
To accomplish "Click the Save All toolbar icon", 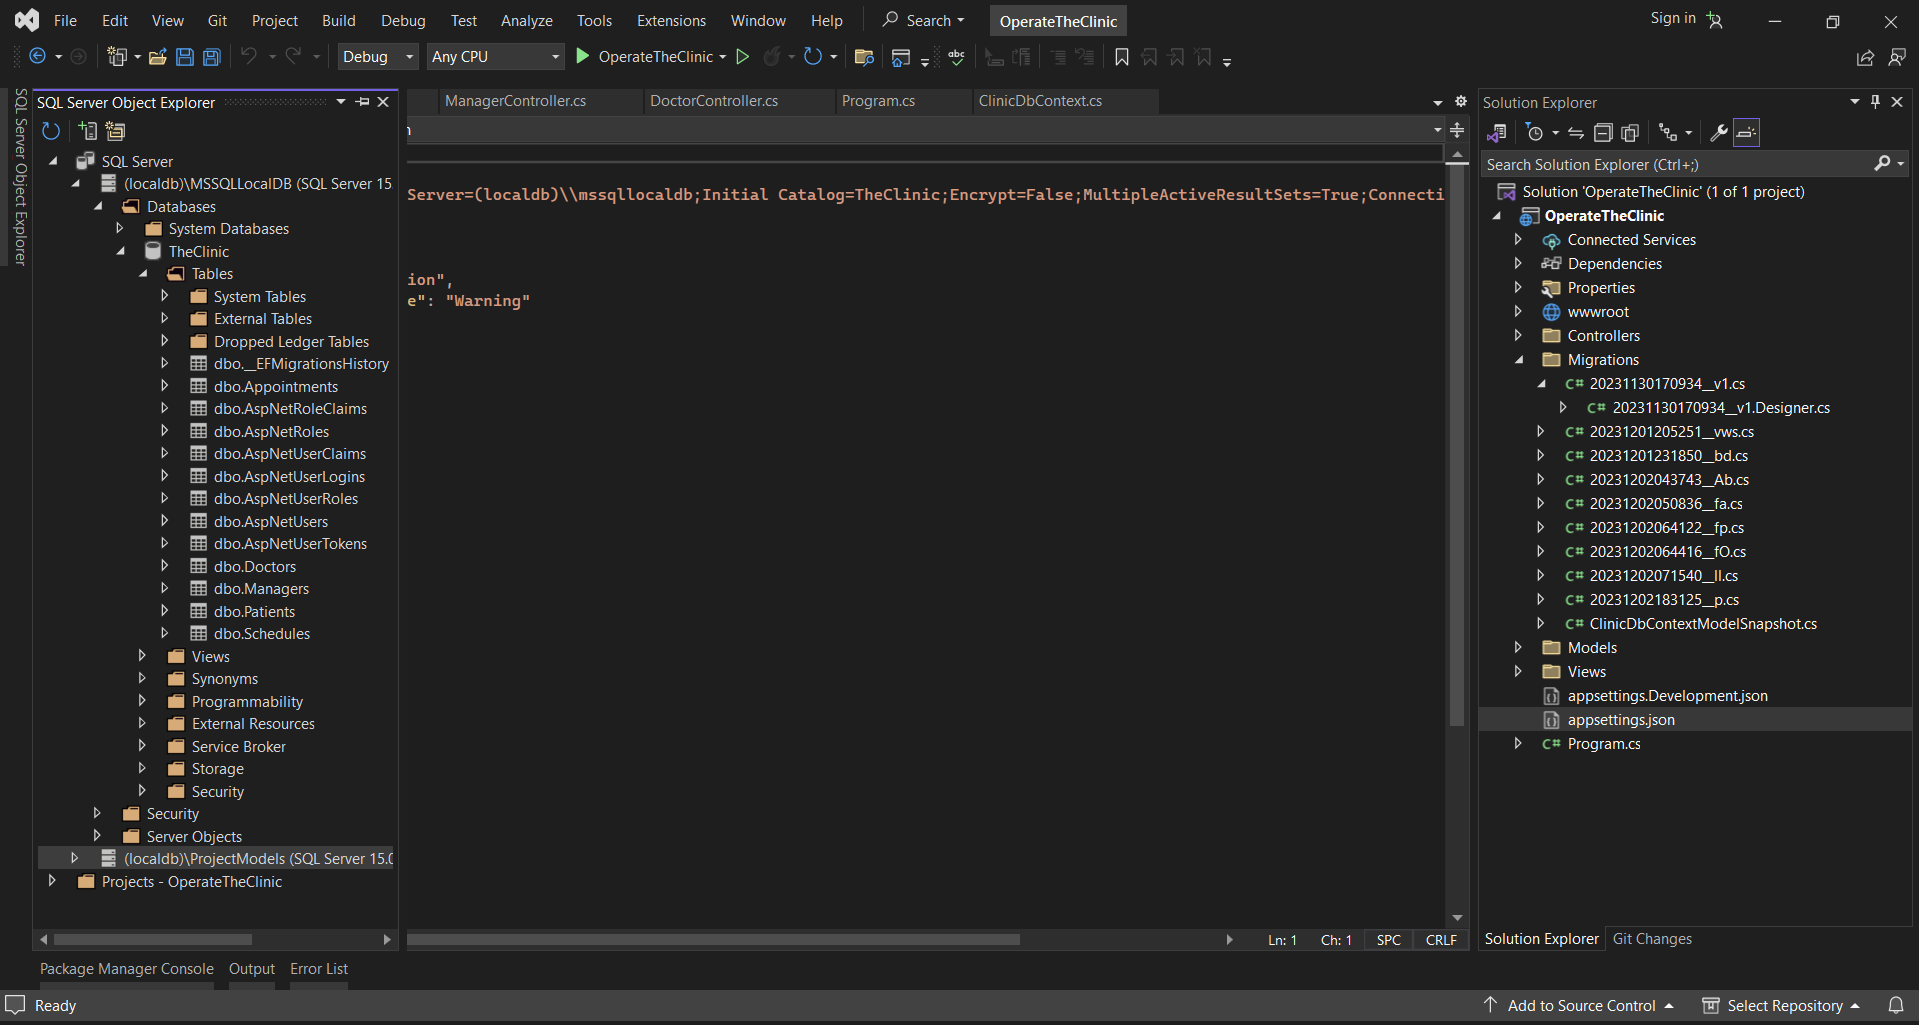I will (x=212, y=57).
